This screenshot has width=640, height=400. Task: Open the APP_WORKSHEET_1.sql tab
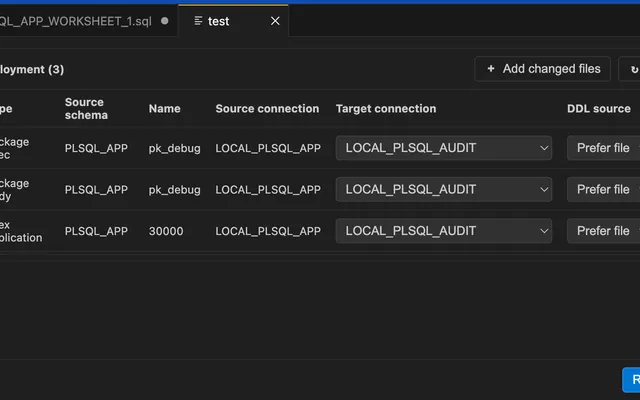point(89,21)
